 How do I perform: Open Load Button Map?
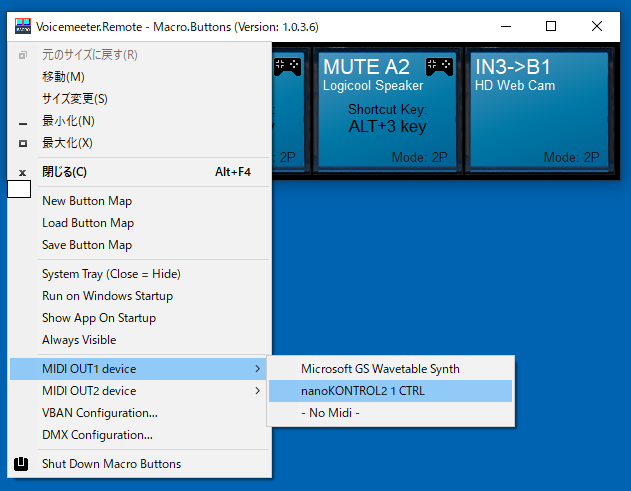click(139, 223)
